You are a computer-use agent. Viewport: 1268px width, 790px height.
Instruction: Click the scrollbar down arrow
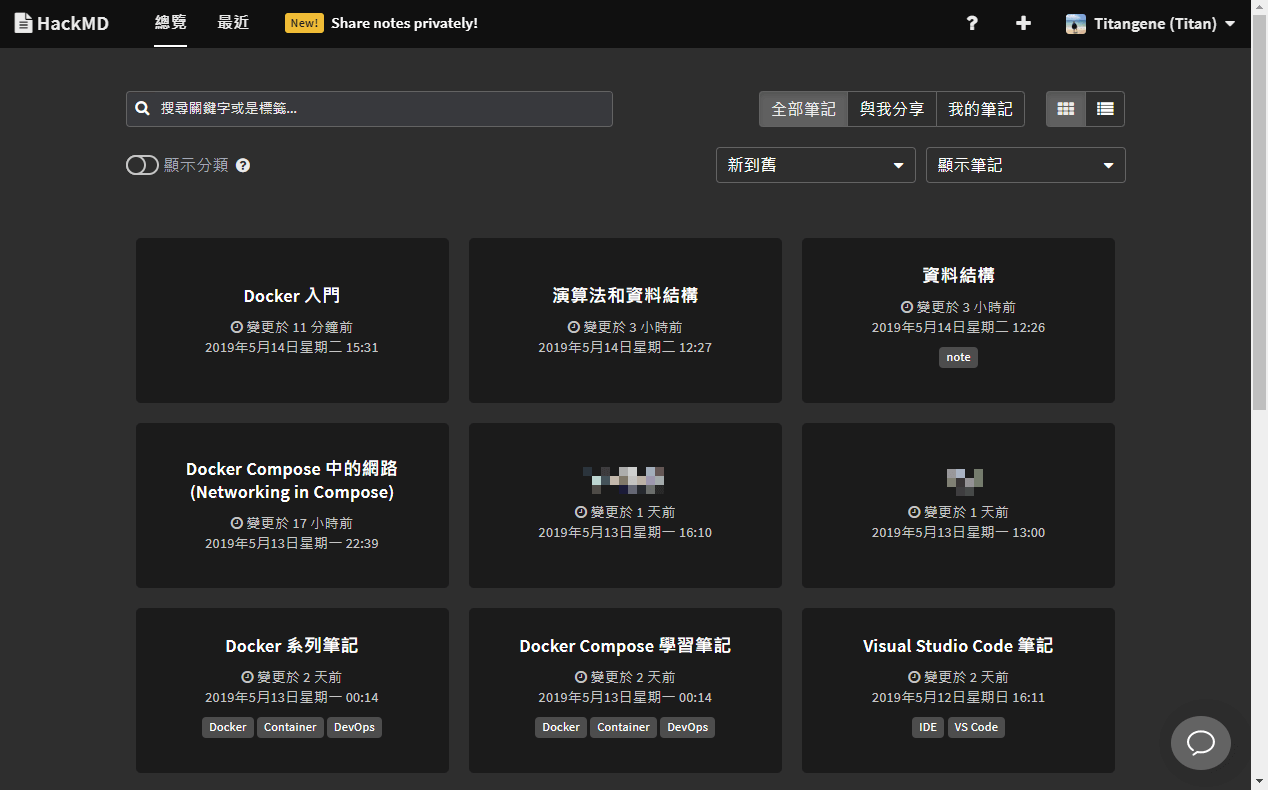point(1259,781)
